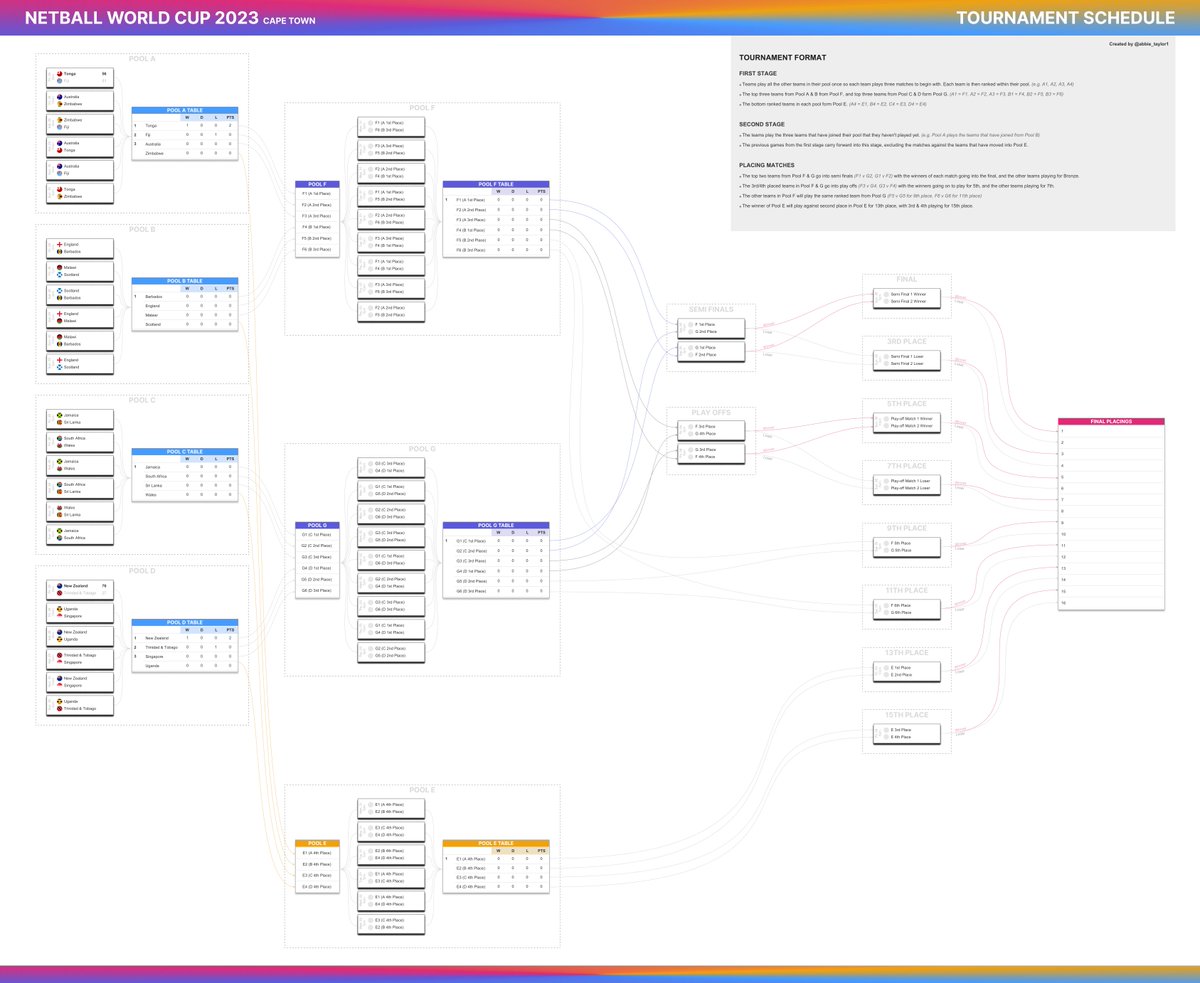Open the England vs Malawi match card
This screenshot has width=1200, height=983.
(x=80, y=317)
